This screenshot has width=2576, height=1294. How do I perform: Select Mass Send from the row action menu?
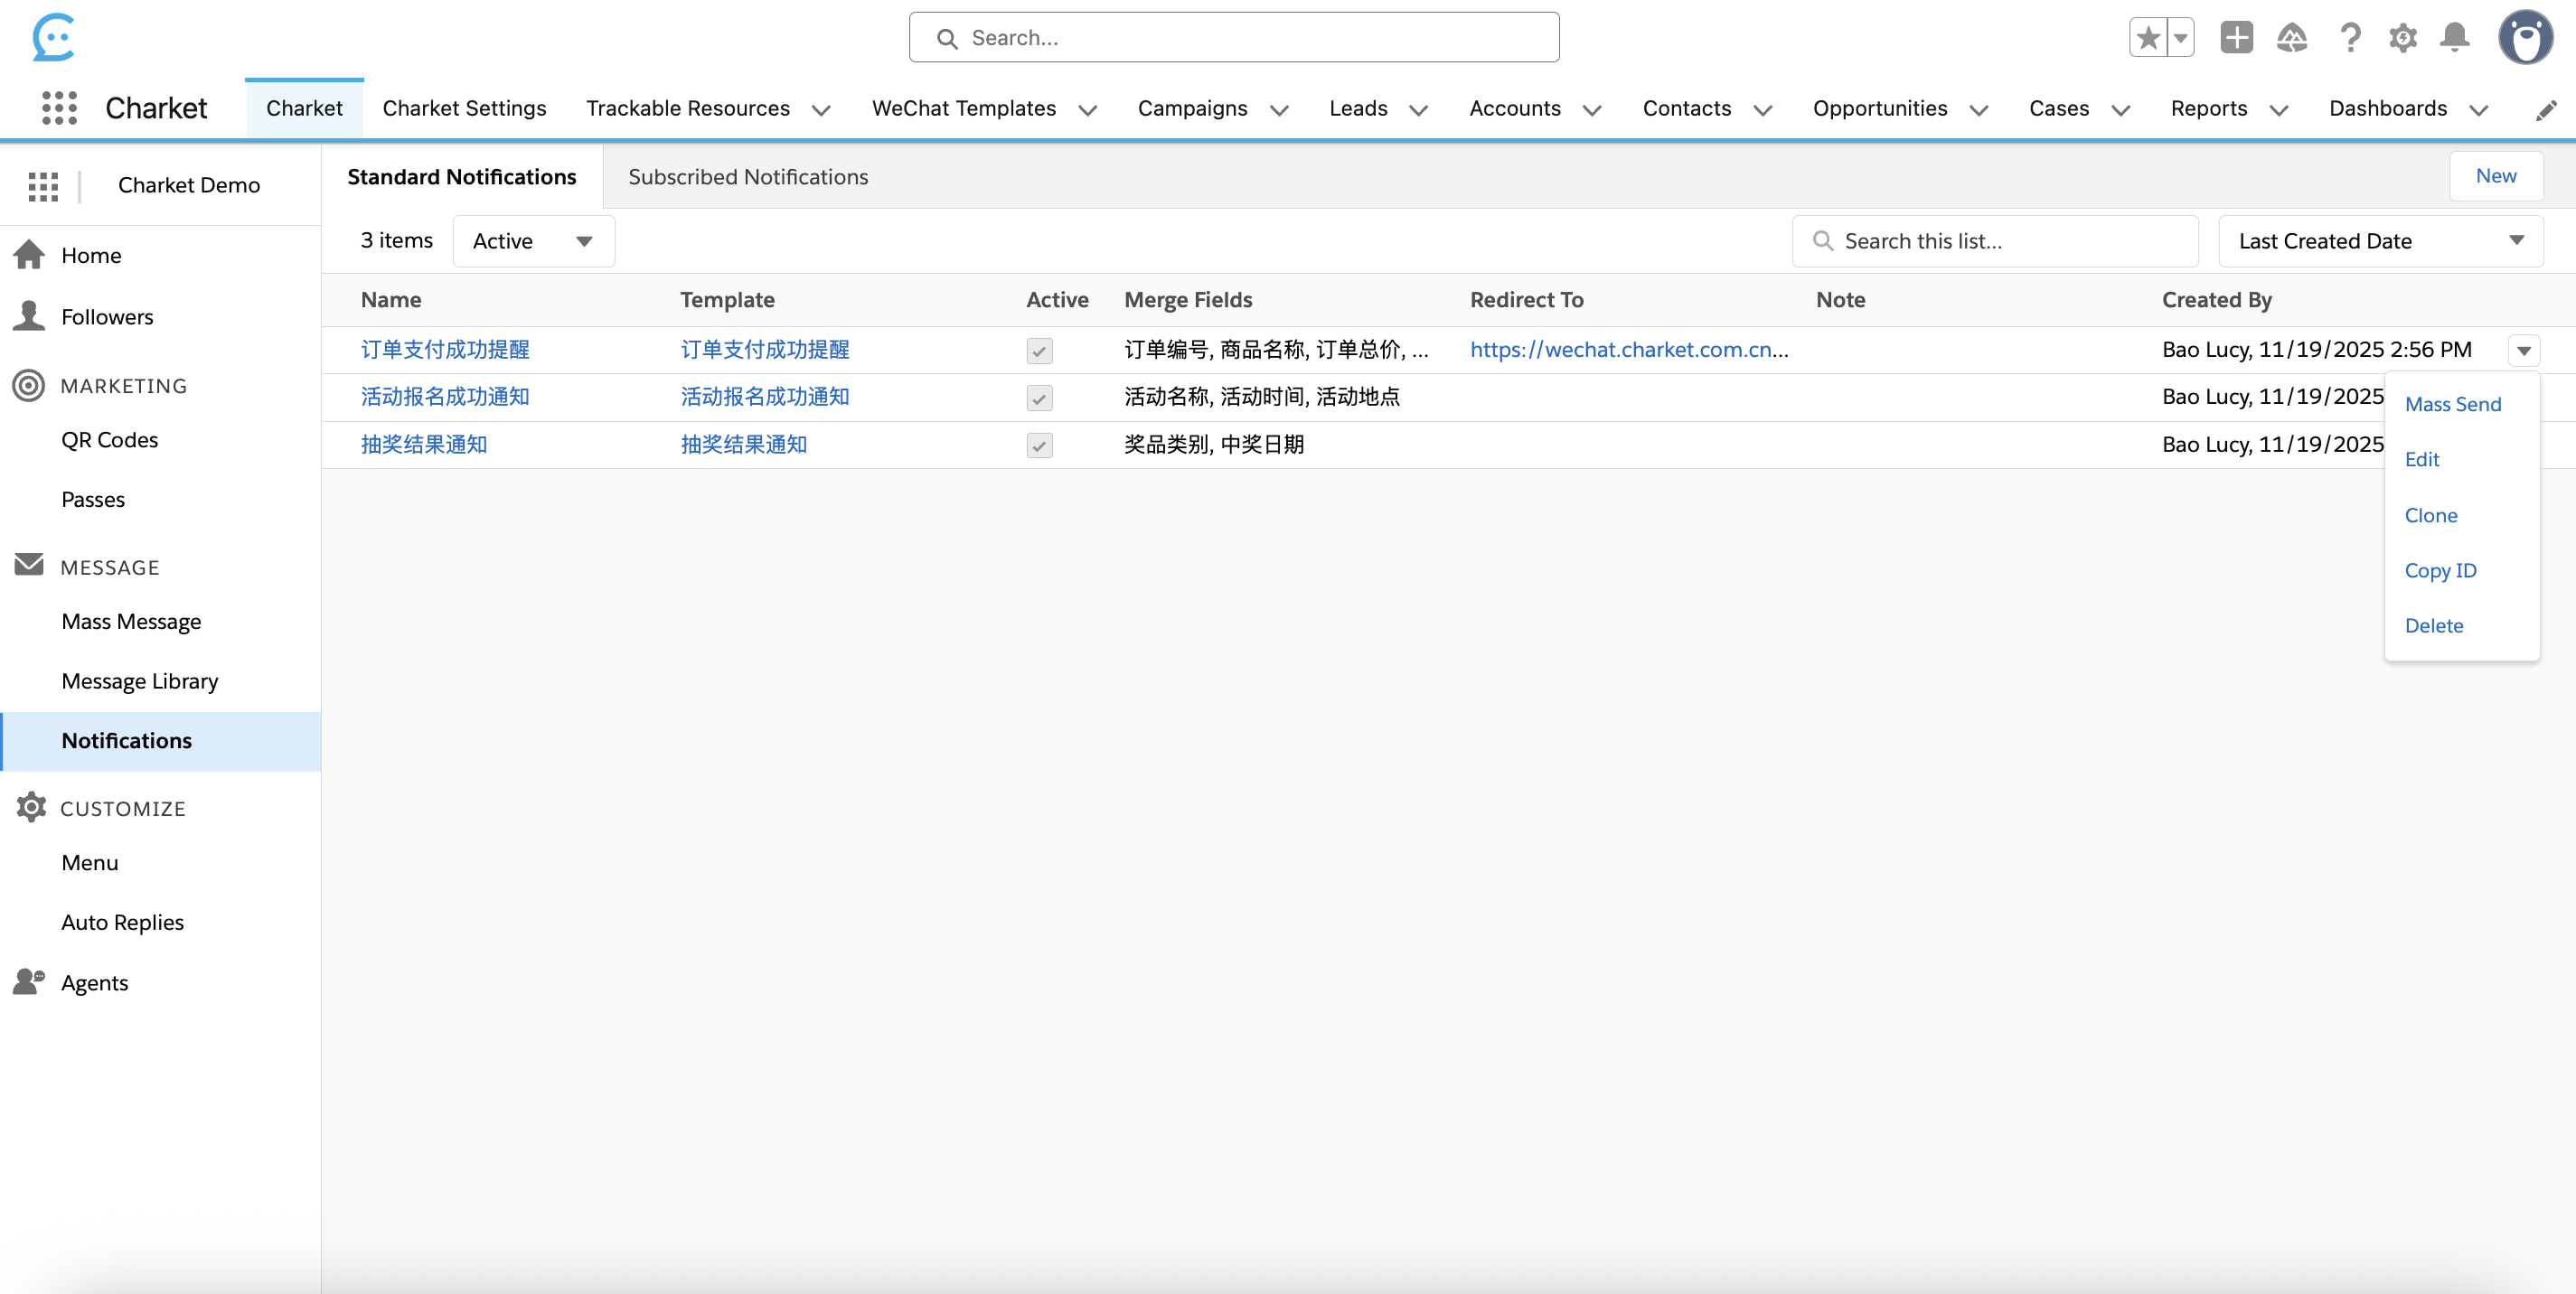(x=2453, y=404)
